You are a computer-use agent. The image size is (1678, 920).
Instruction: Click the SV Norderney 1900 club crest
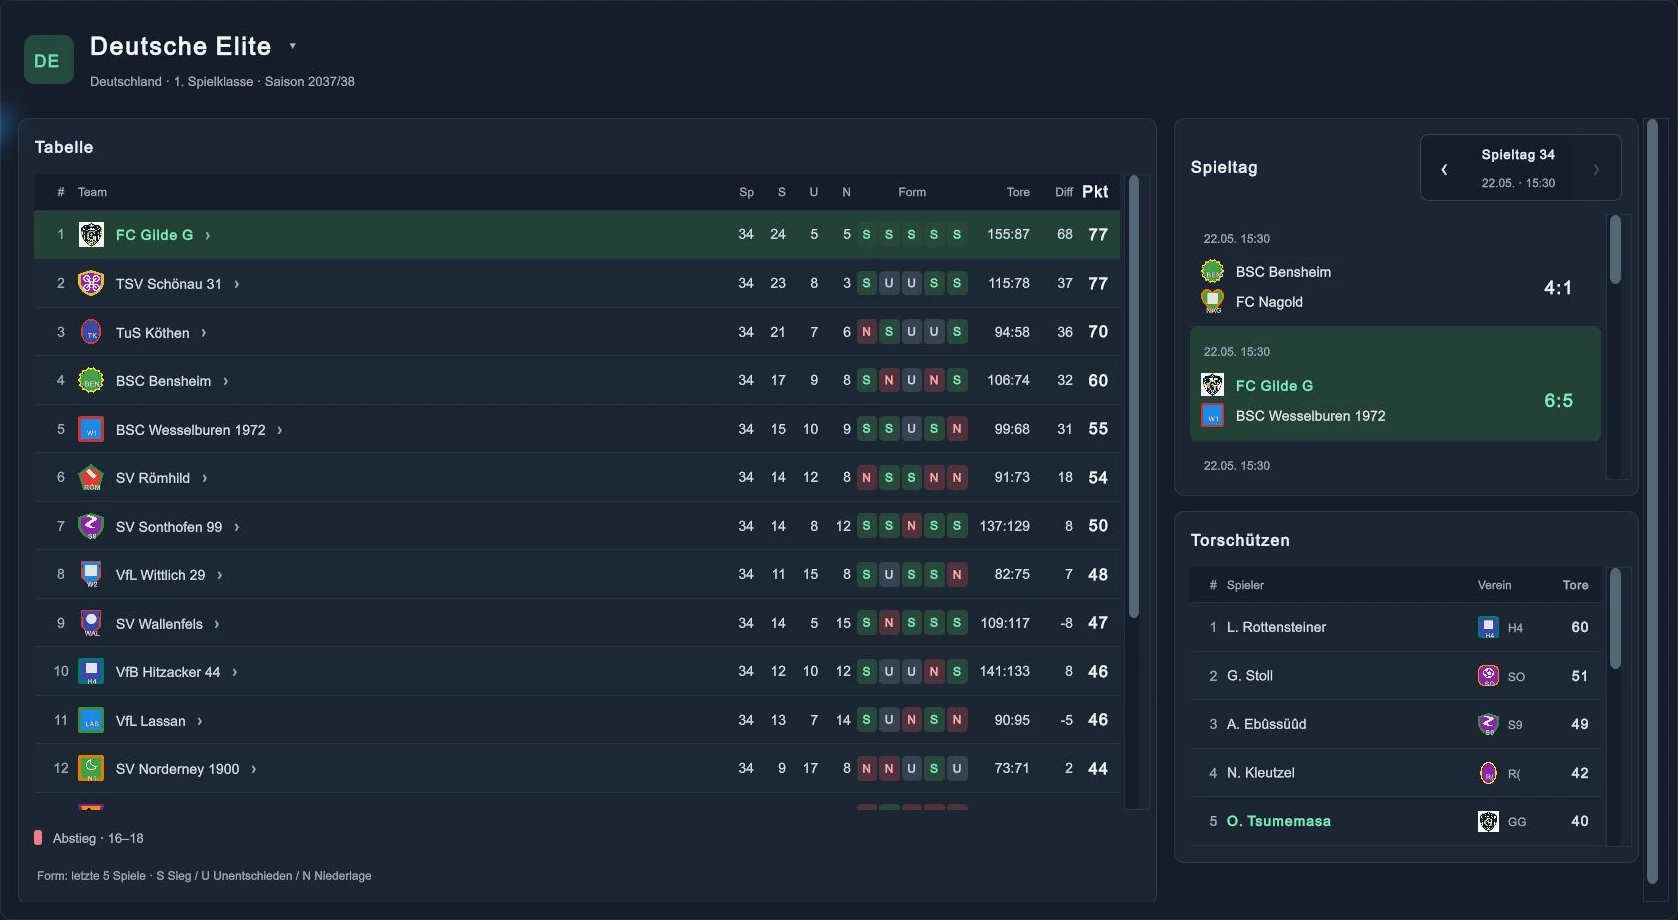point(91,769)
